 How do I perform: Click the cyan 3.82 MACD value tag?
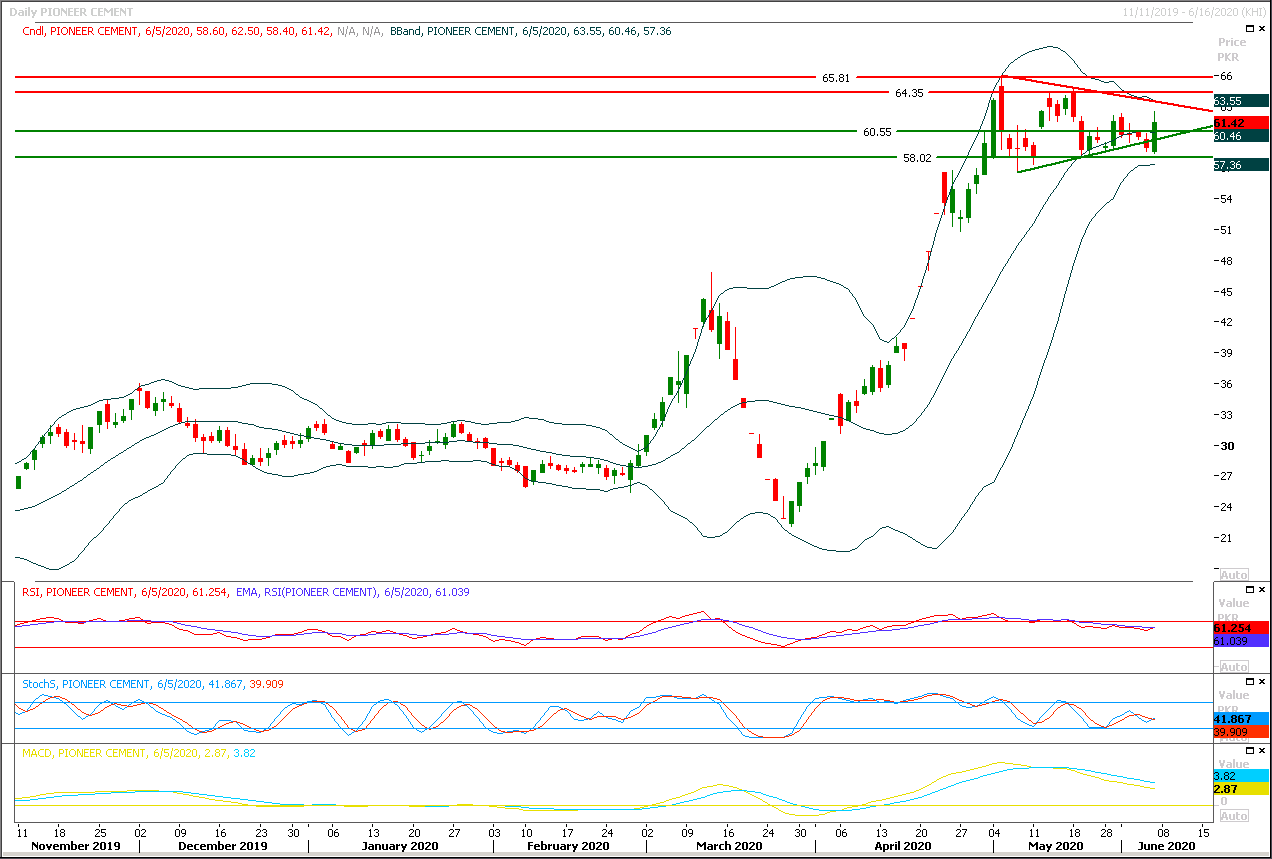1241,775
